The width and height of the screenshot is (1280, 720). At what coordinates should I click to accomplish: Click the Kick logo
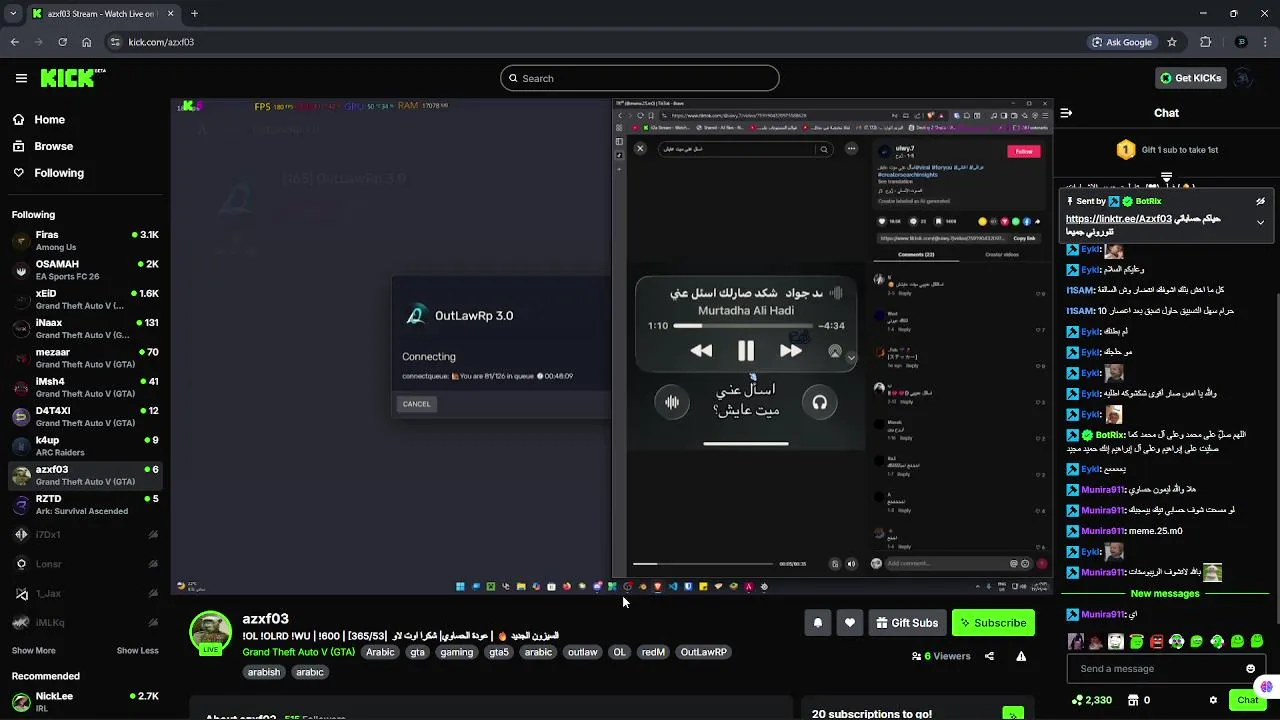[x=72, y=78]
